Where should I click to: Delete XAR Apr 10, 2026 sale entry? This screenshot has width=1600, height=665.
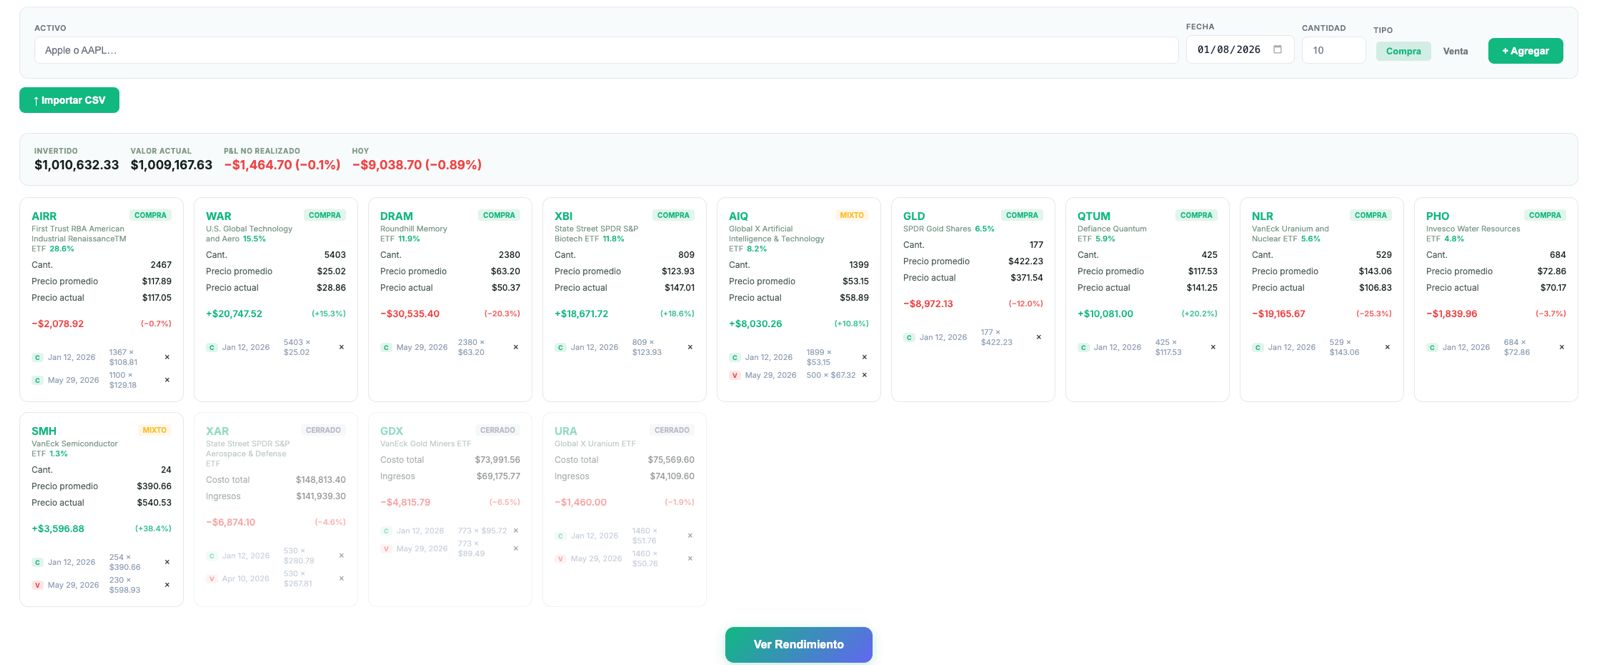pyautogui.click(x=341, y=578)
